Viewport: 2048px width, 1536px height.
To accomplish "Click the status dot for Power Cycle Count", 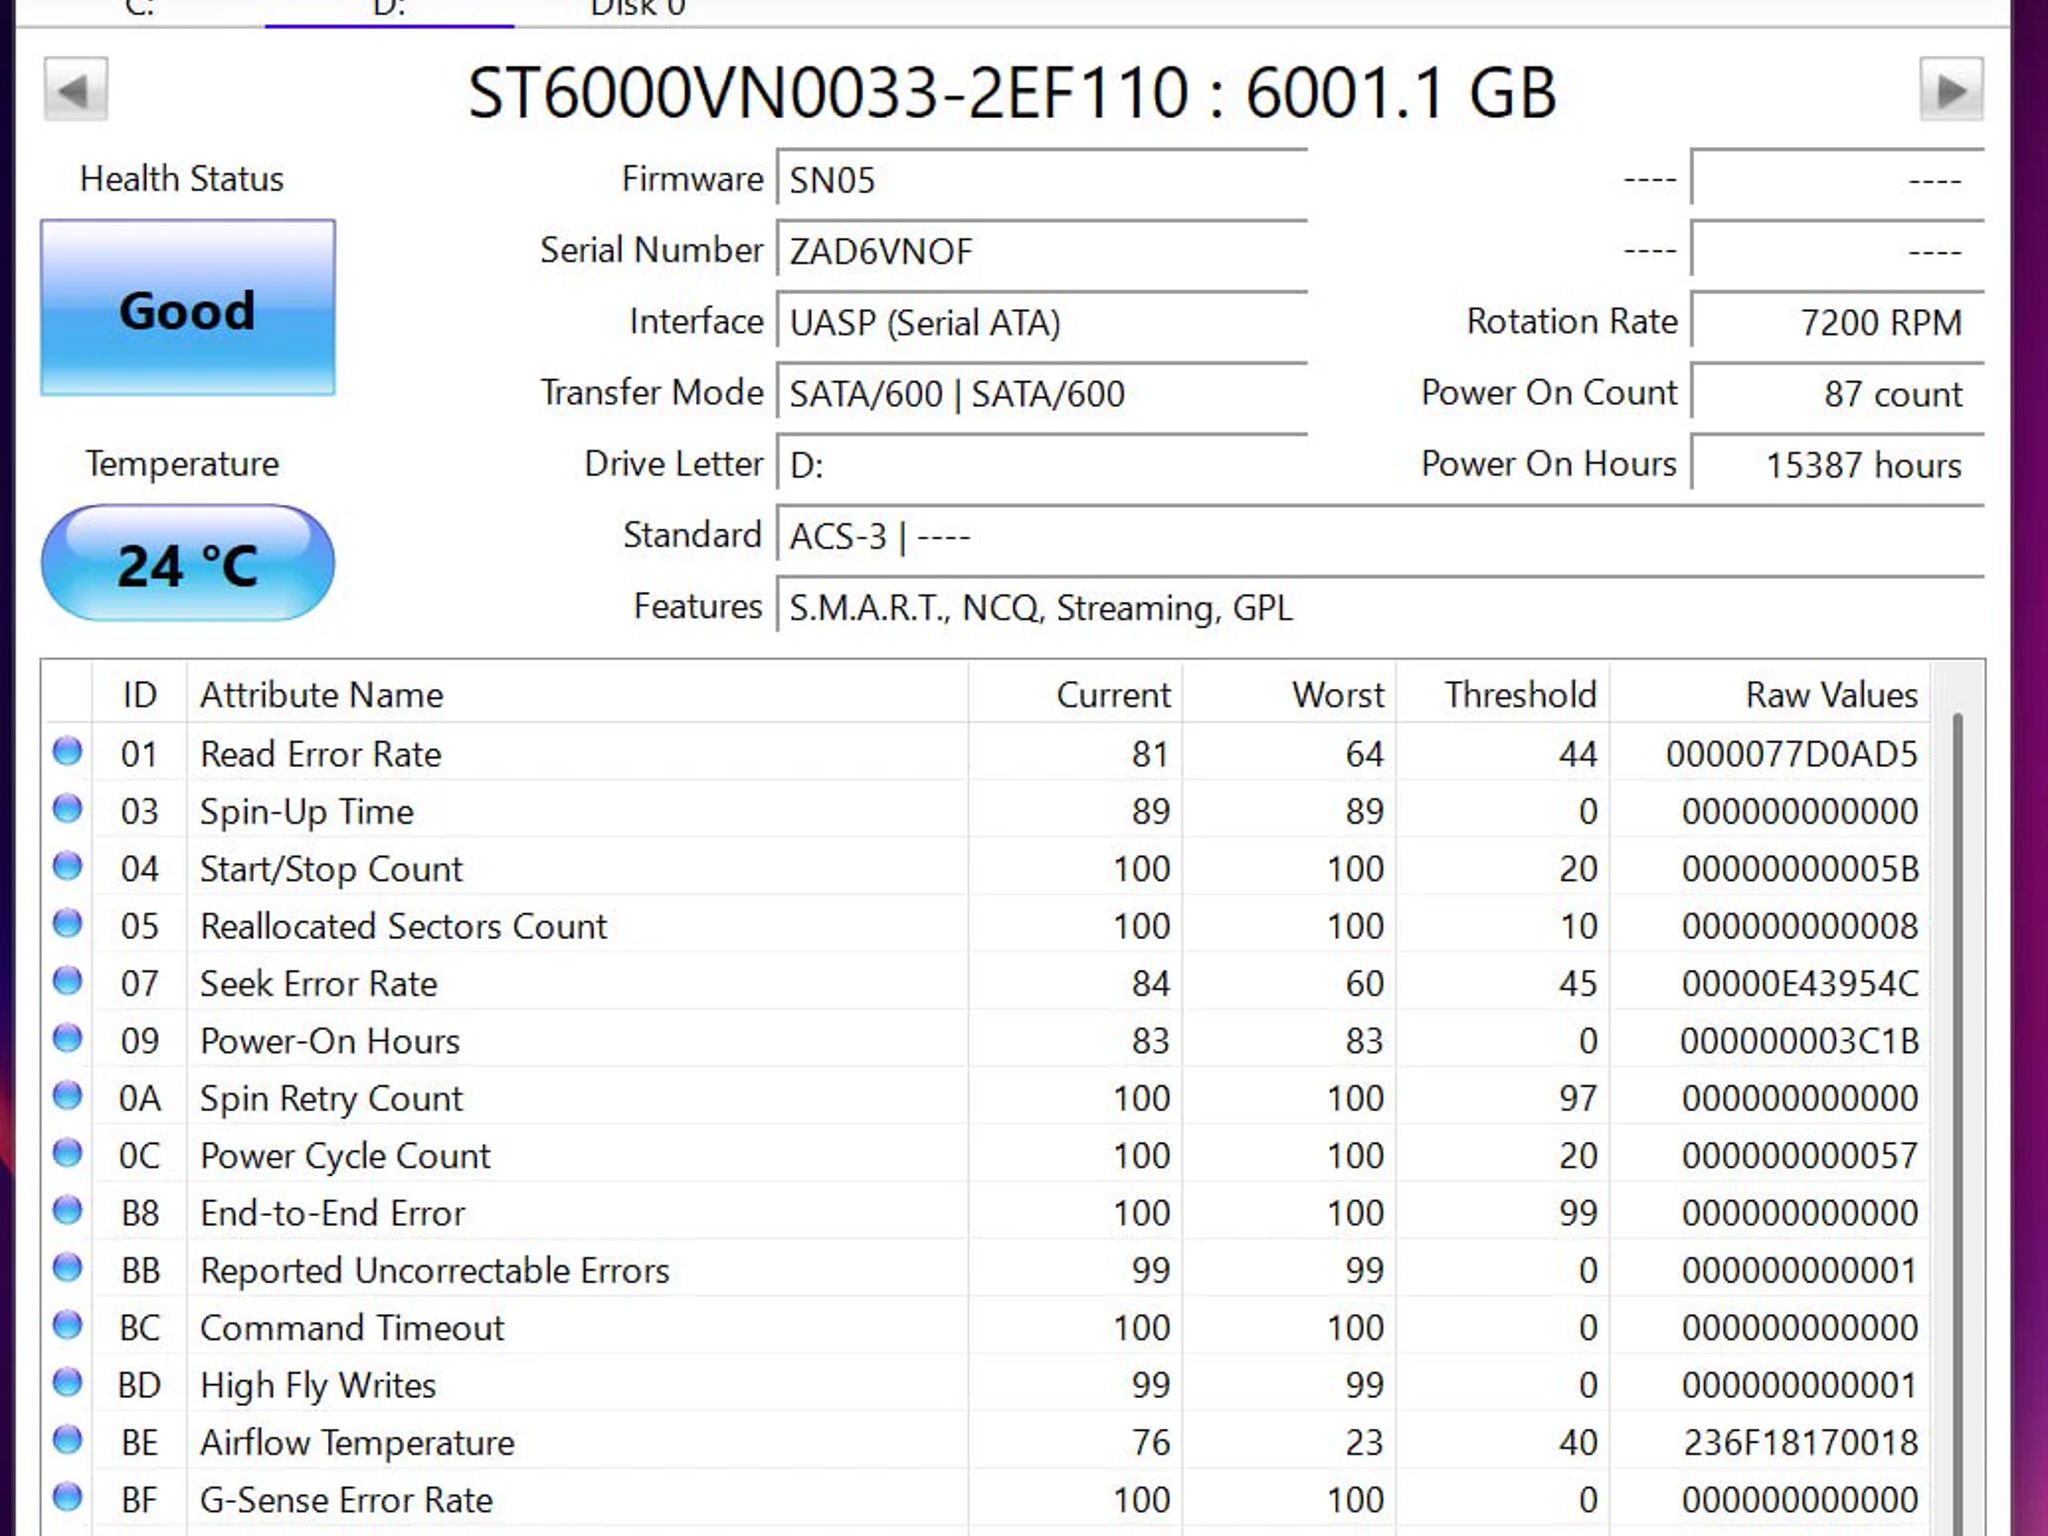I will [x=67, y=1153].
